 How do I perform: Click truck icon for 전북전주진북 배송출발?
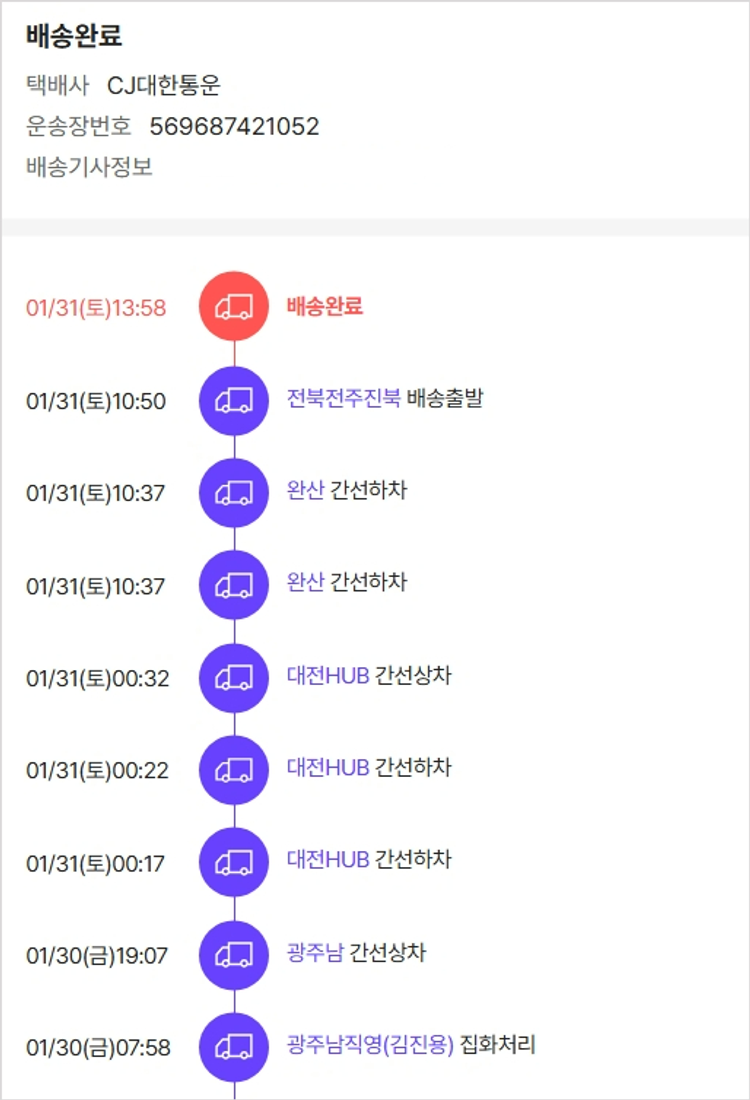point(234,400)
